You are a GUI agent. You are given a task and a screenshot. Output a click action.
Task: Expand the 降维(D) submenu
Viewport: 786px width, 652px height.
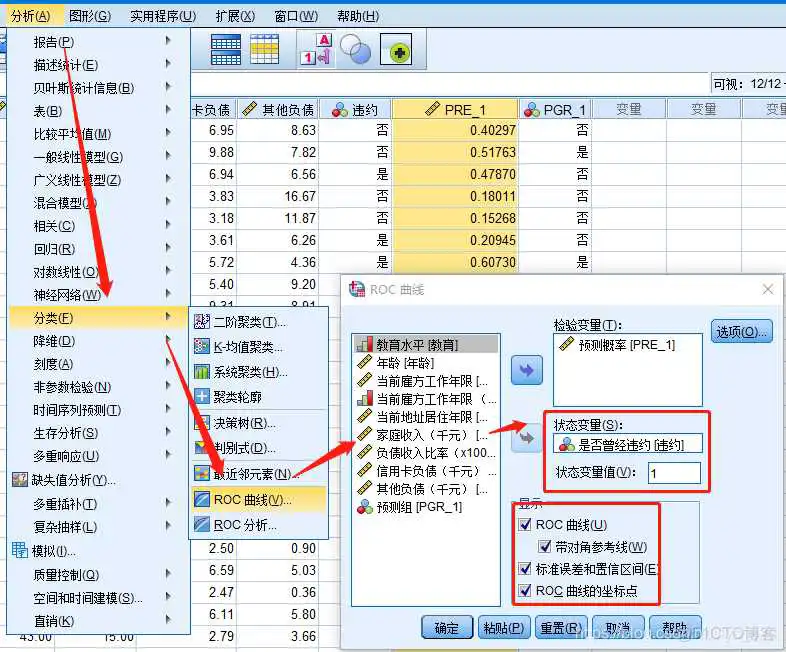[x=99, y=341]
